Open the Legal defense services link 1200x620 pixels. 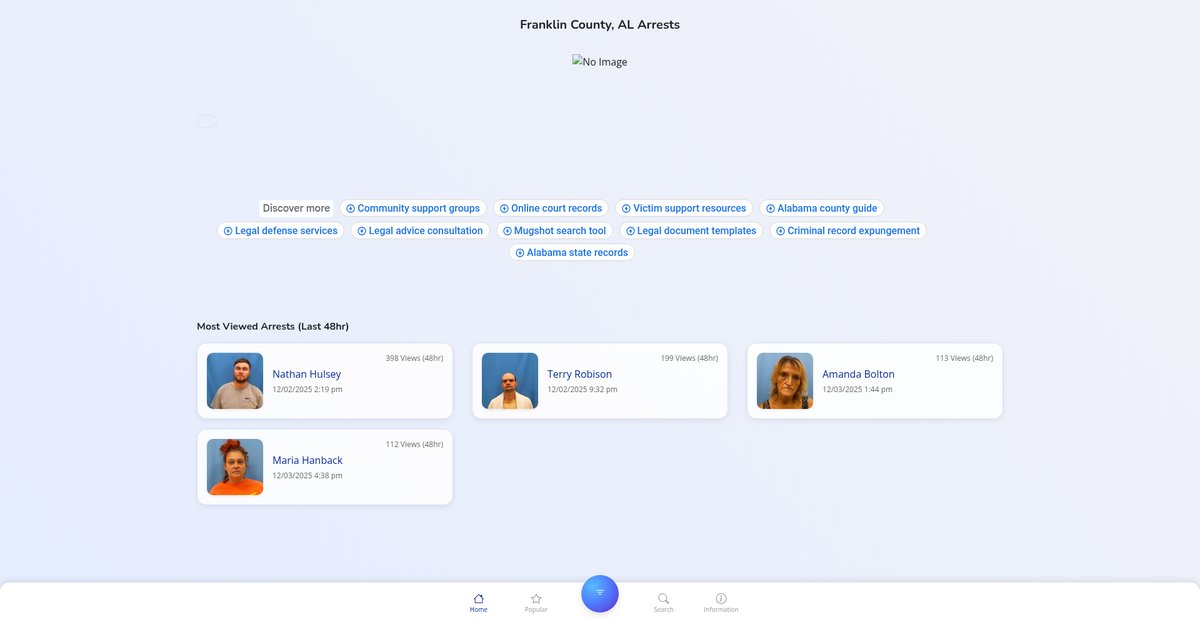[281, 230]
